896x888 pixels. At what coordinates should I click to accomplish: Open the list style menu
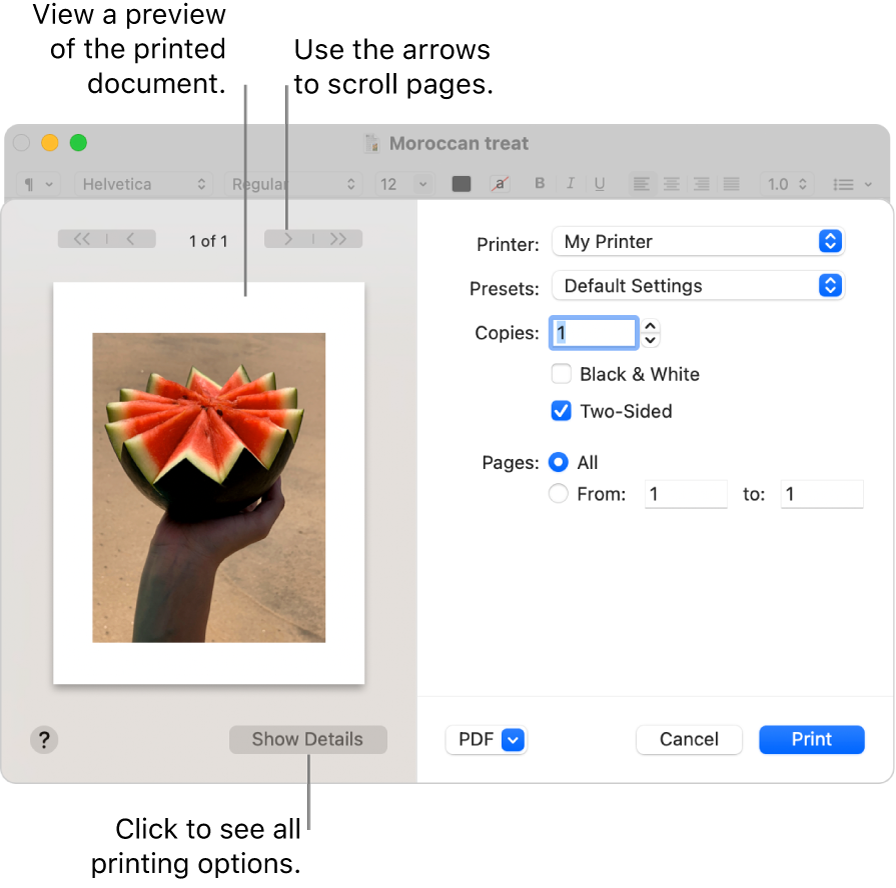coord(853,184)
